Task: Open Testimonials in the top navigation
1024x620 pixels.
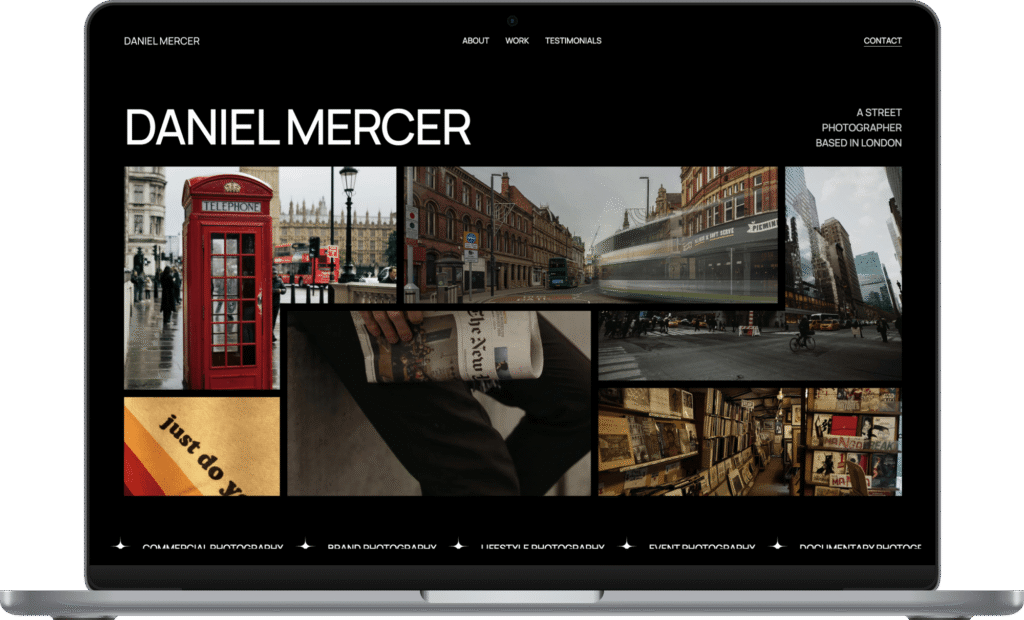Action: coord(573,41)
